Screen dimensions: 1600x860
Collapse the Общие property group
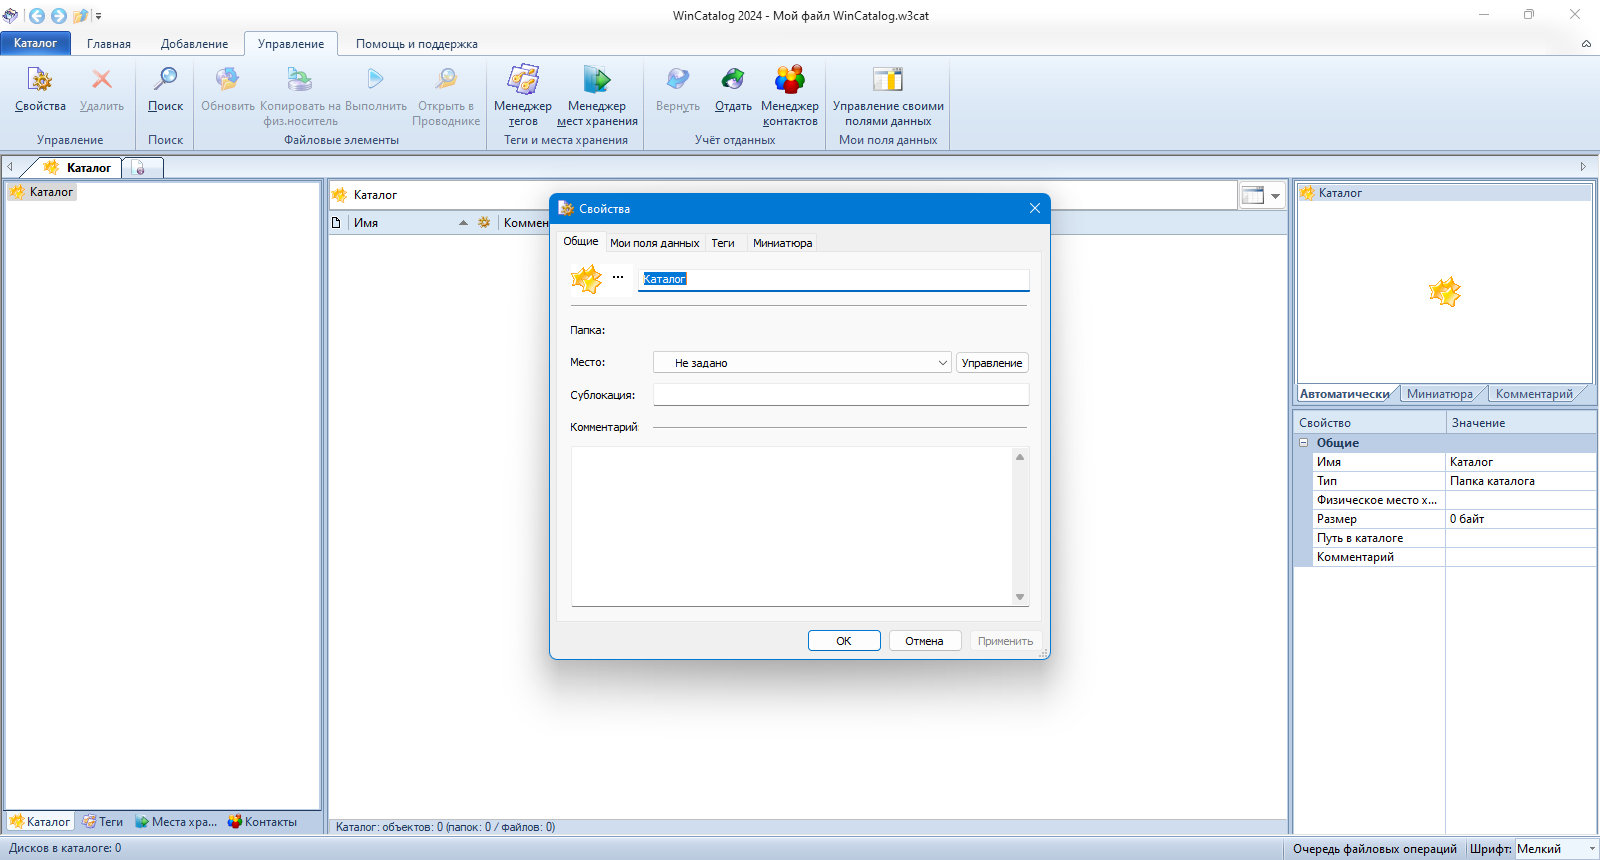[1303, 443]
